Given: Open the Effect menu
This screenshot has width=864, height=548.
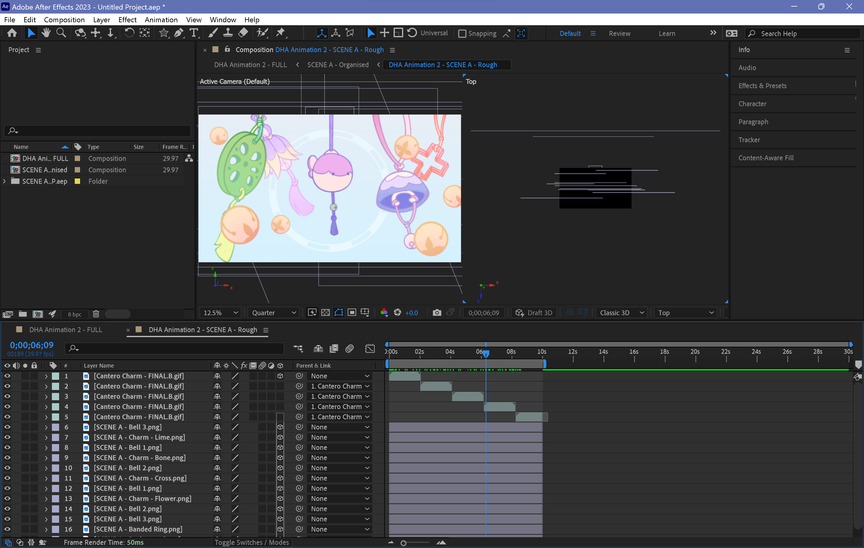Looking at the screenshot, I should (127, 20).
